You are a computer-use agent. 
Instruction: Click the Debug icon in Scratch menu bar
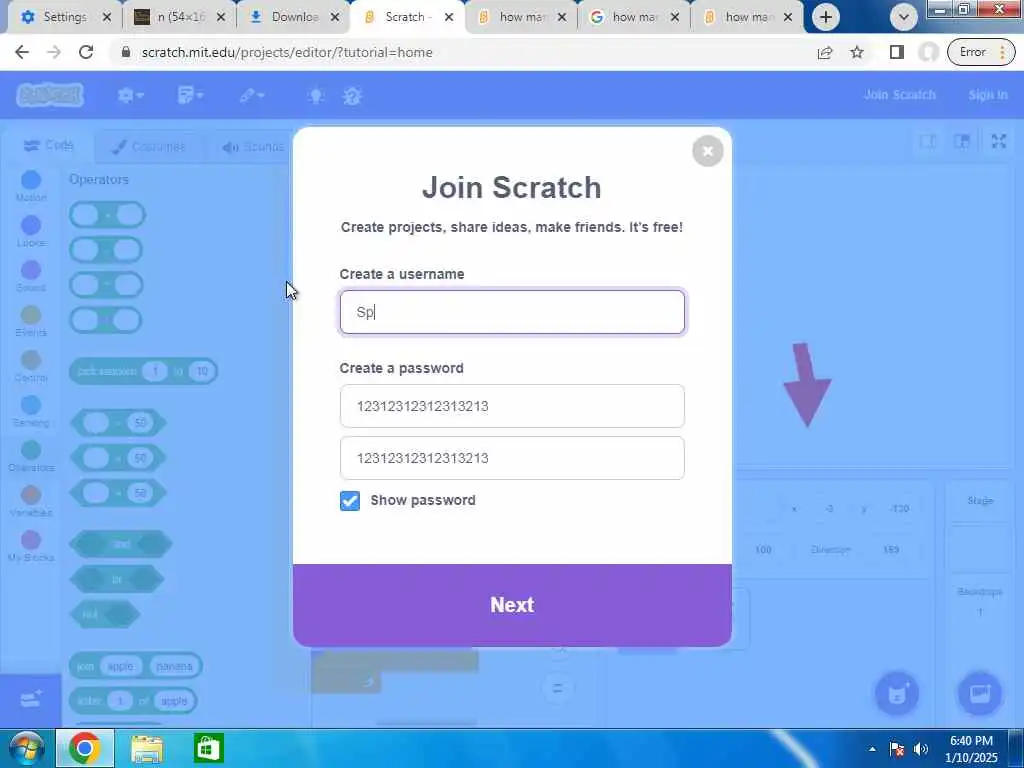[353, 96]
